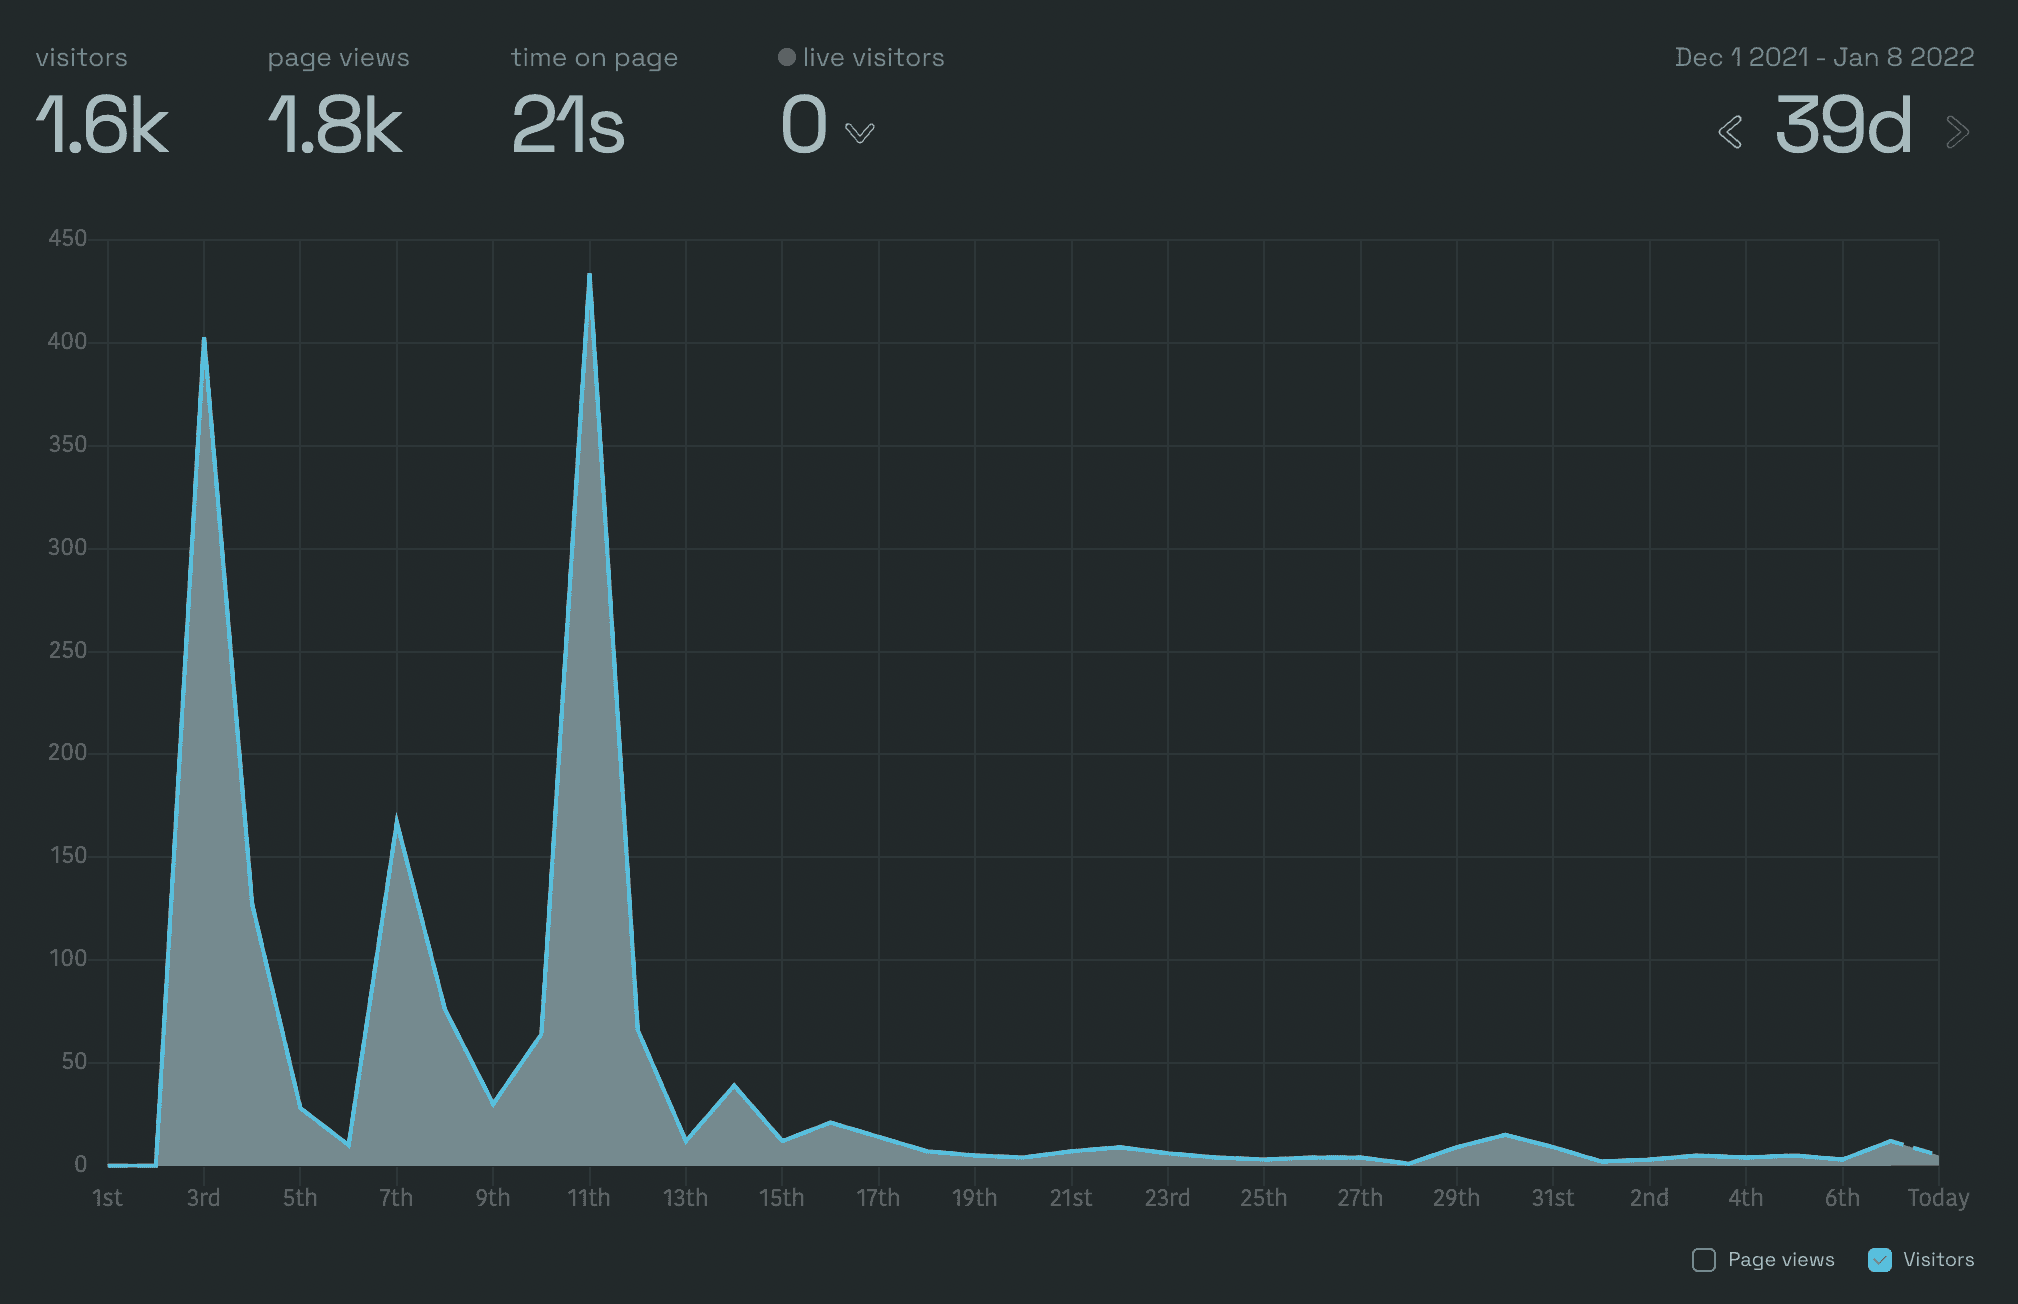Viewport: 2018px width, 1304px height.
Task: Select the 1.6k visitors stat
Action: coord(102,126)
